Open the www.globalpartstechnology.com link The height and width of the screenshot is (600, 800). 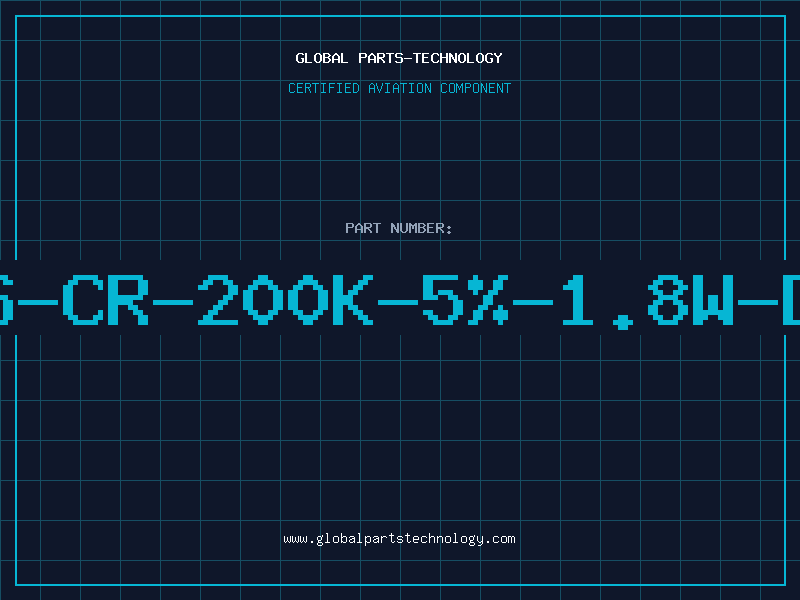coord(399,539)
